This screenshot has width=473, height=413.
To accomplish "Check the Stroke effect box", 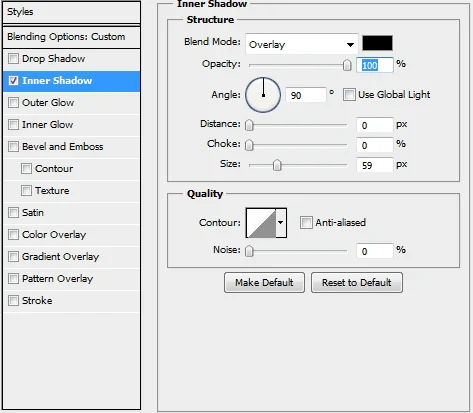I will click(13, 301).
